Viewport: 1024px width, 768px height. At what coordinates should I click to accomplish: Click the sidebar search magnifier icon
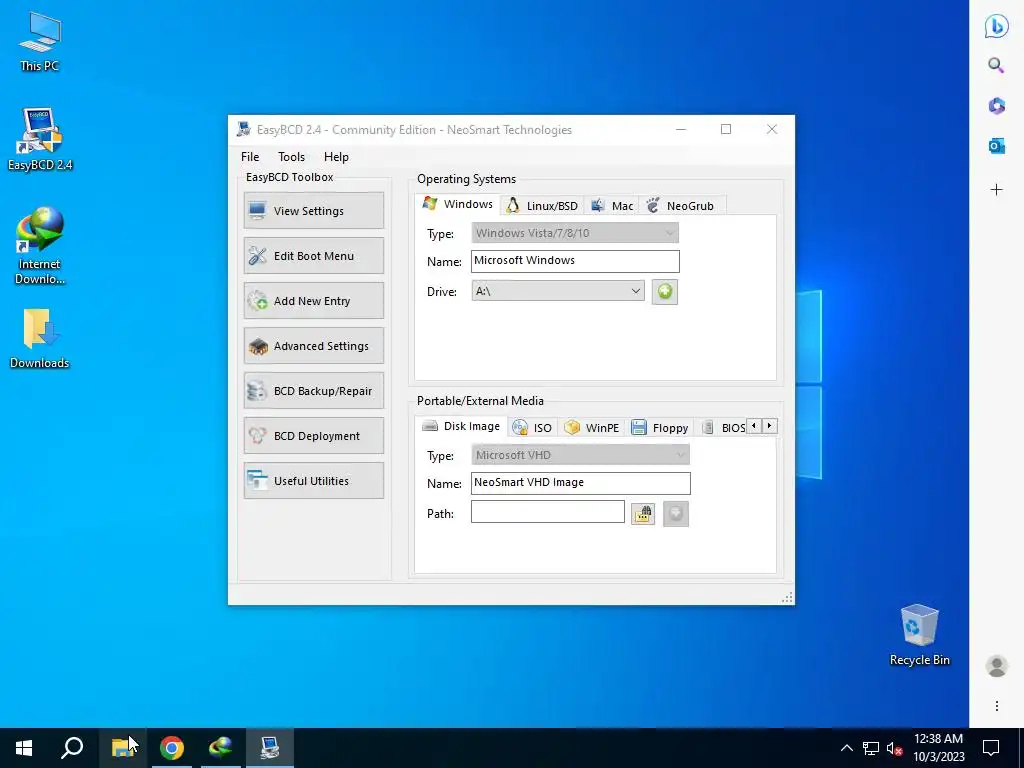pyautogui.click(x=997, y=65)
